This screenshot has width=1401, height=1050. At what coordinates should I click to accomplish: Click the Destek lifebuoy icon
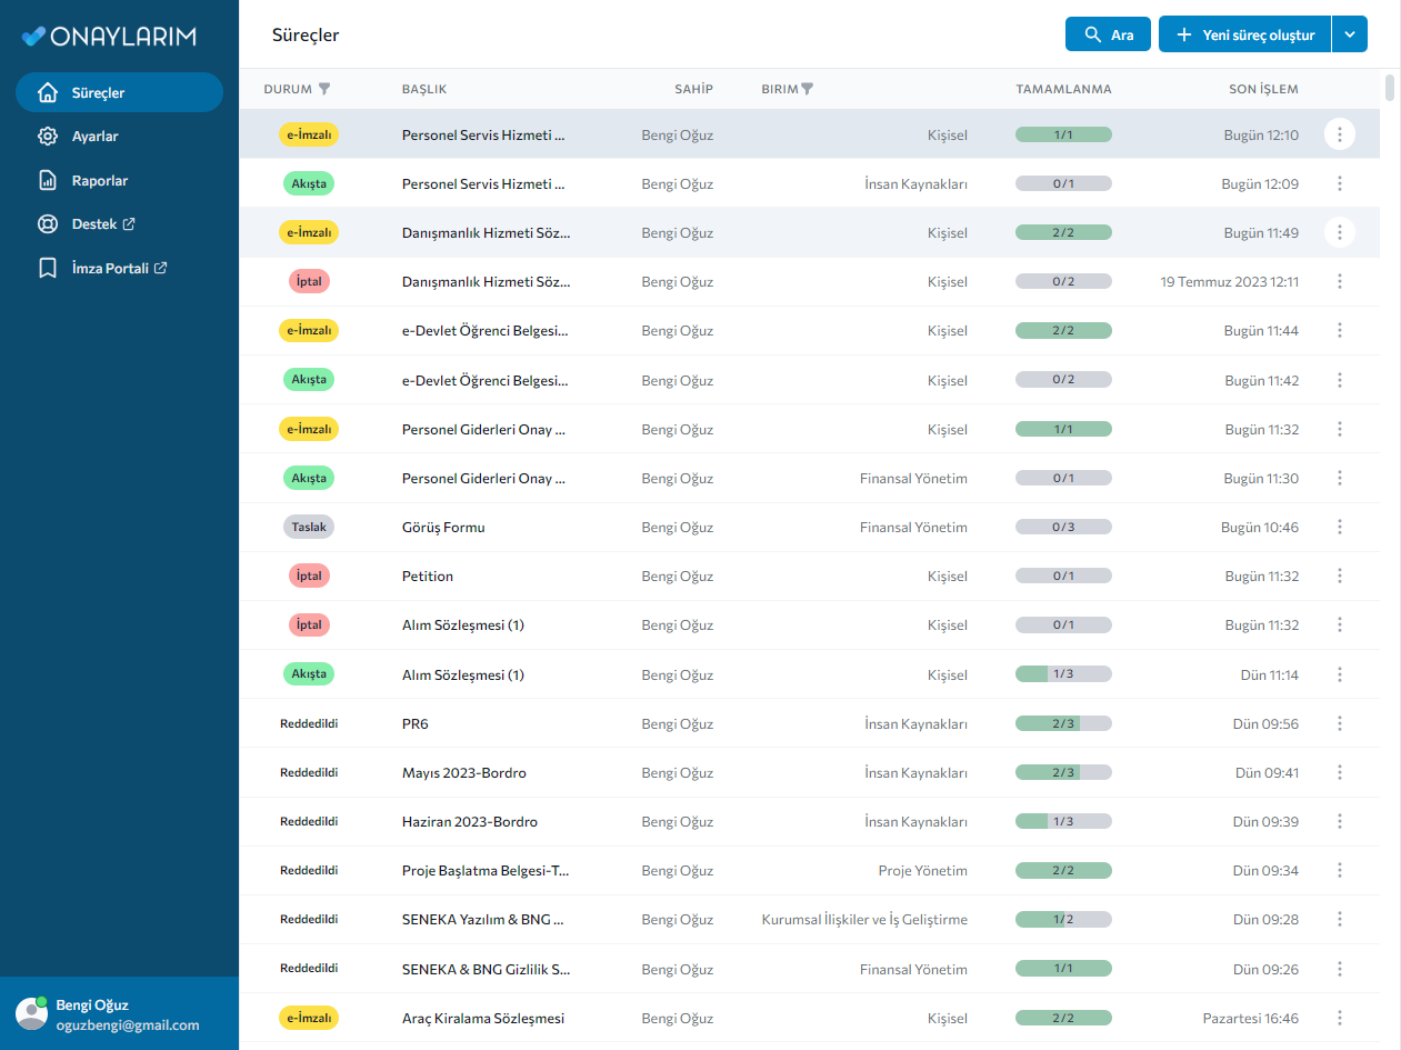point(47,224)
